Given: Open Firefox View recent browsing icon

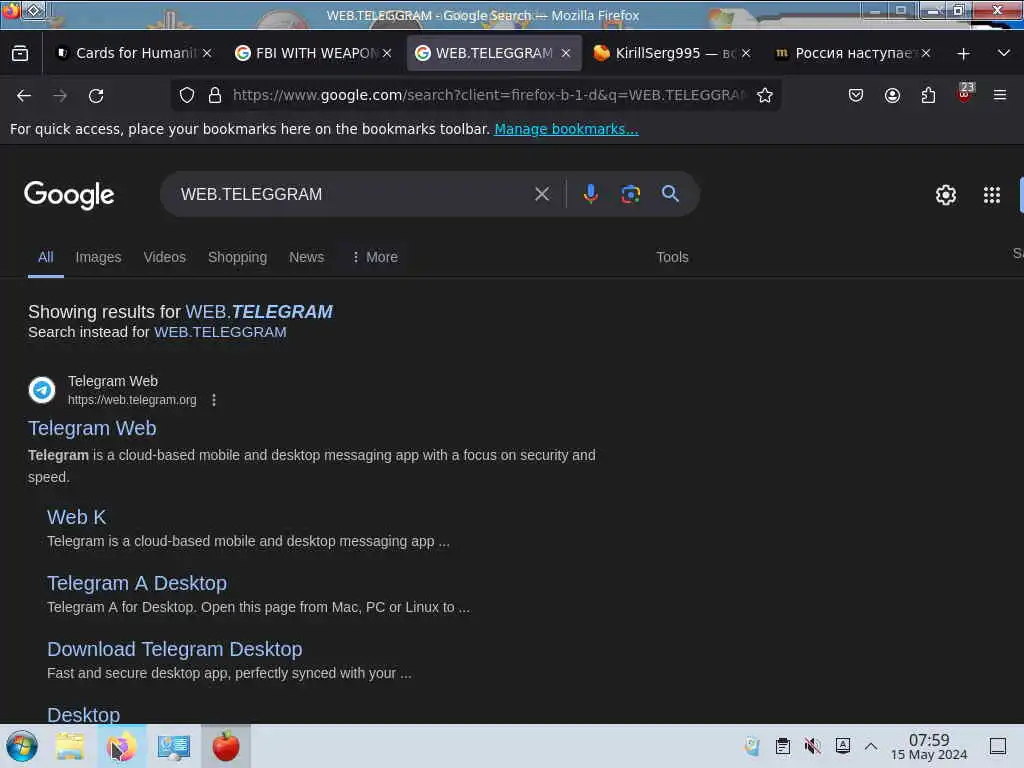Looking at the screenshot, I should point(20,53).
